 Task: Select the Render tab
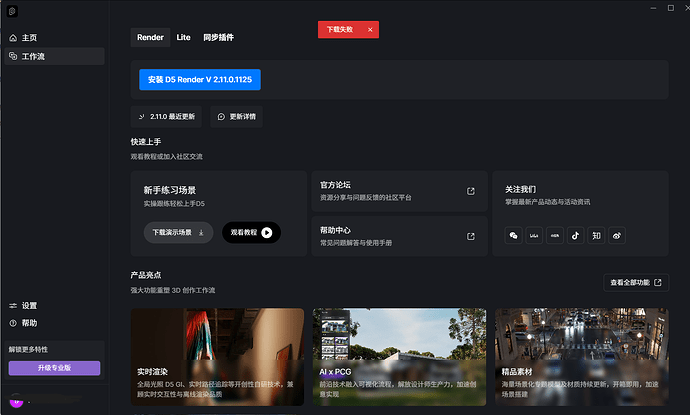coord(150,37)
